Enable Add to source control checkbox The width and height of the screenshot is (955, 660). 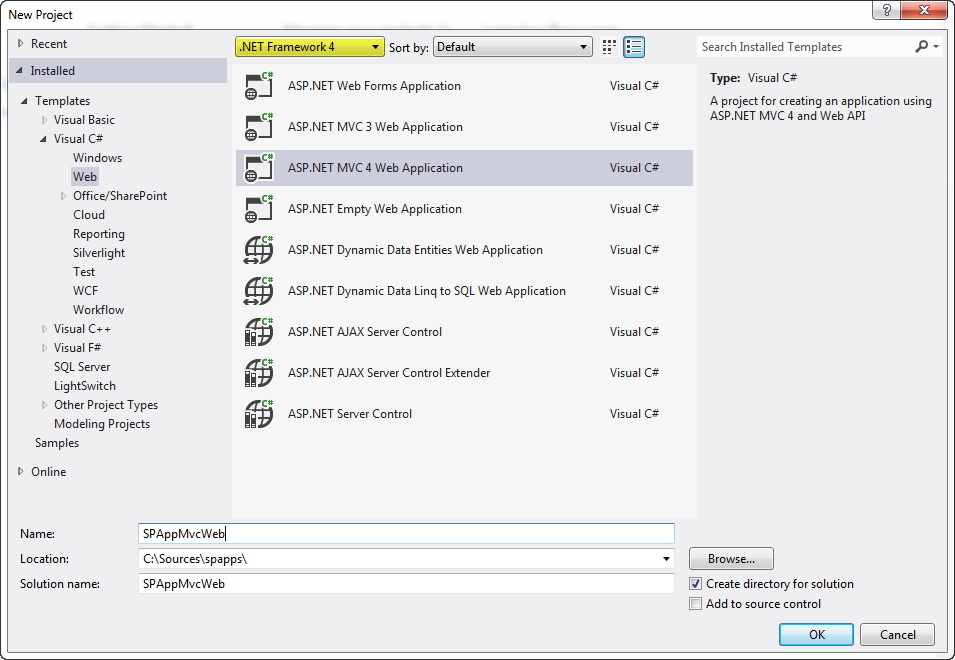696,604
